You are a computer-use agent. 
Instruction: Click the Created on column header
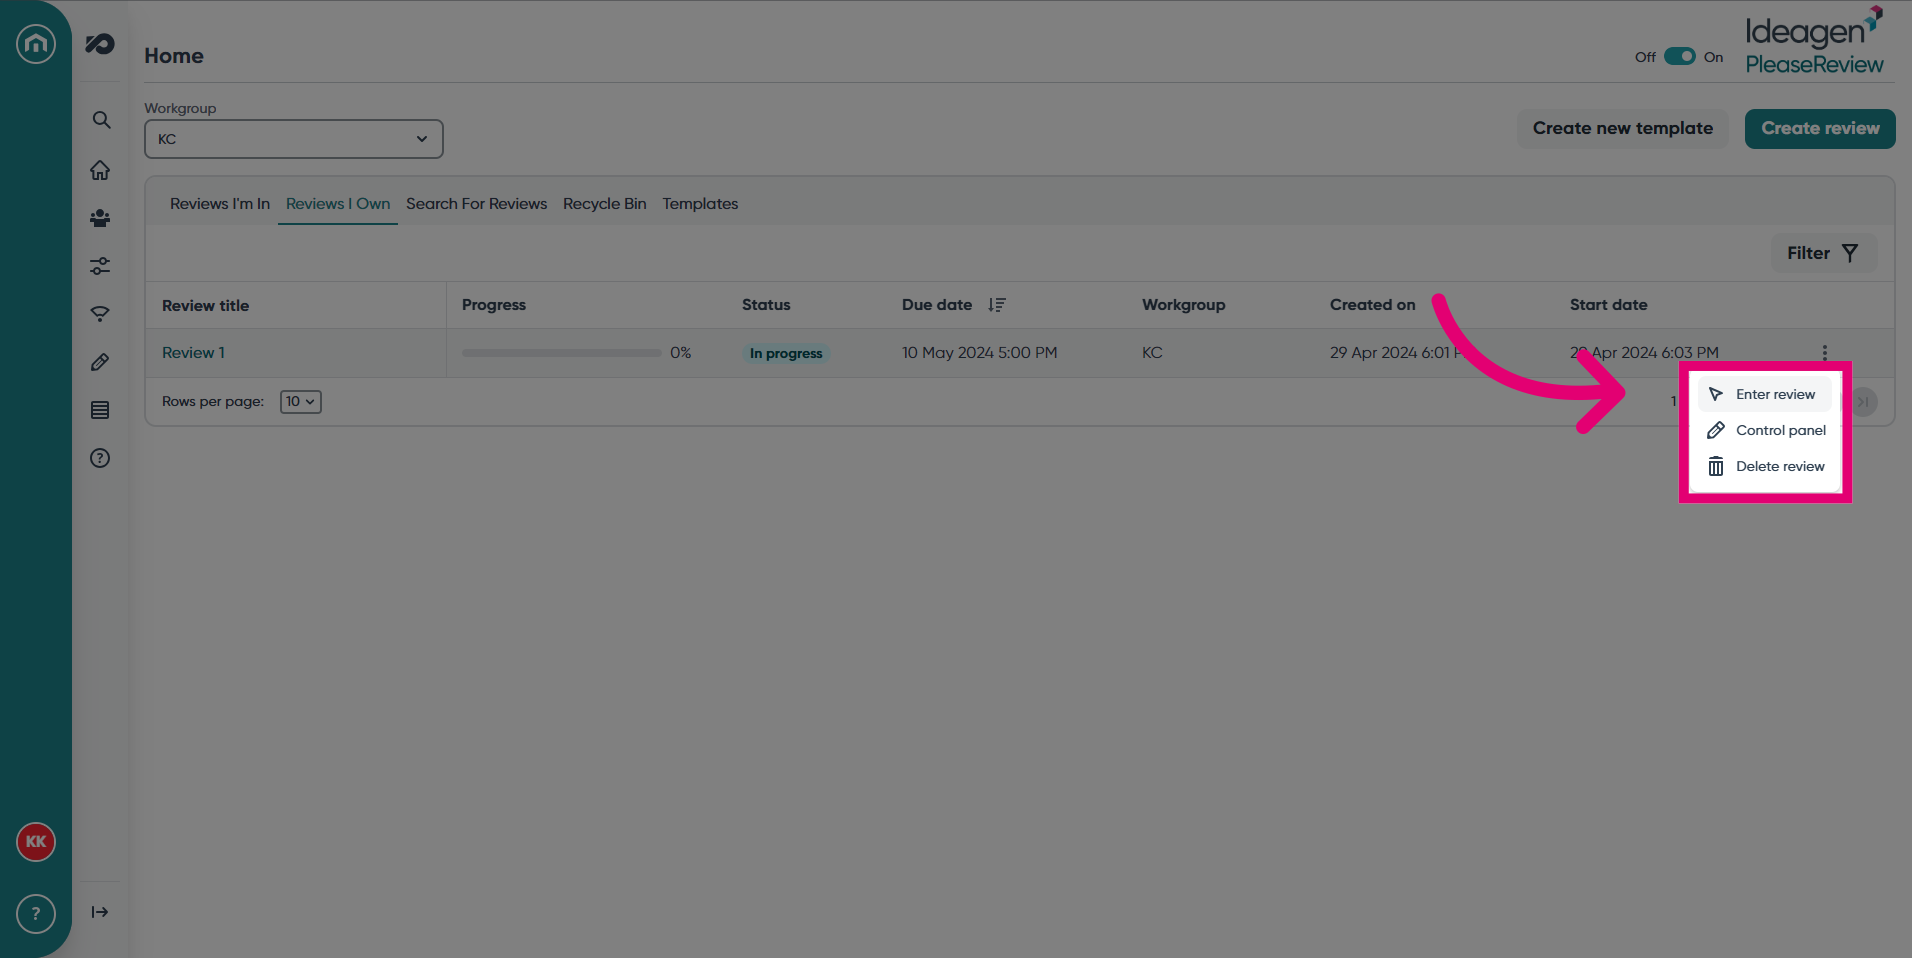(x=1373, y=305)
